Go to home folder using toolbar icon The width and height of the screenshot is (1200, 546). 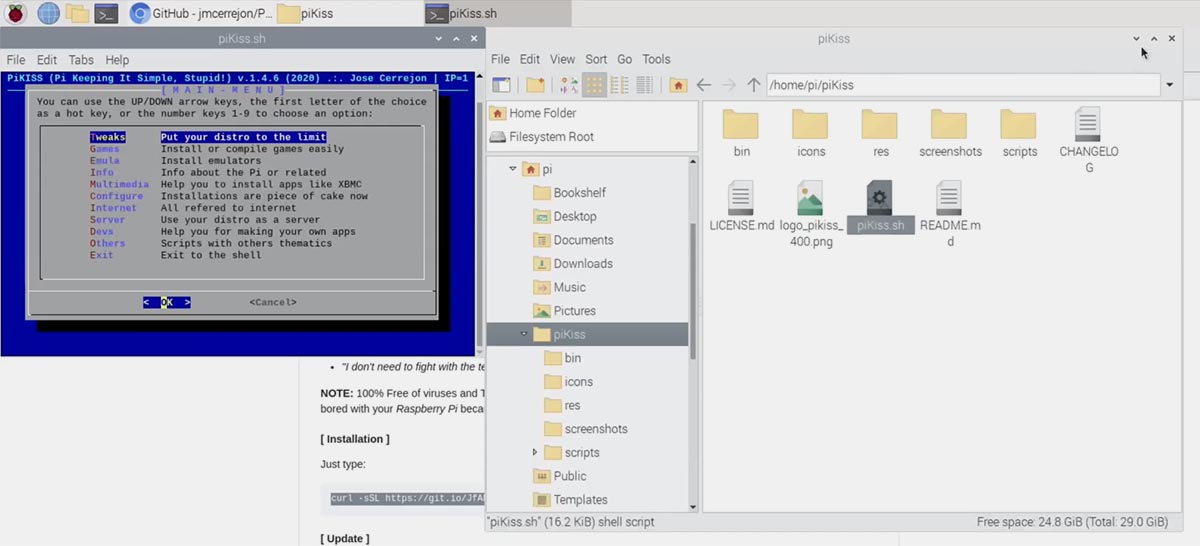678,86
